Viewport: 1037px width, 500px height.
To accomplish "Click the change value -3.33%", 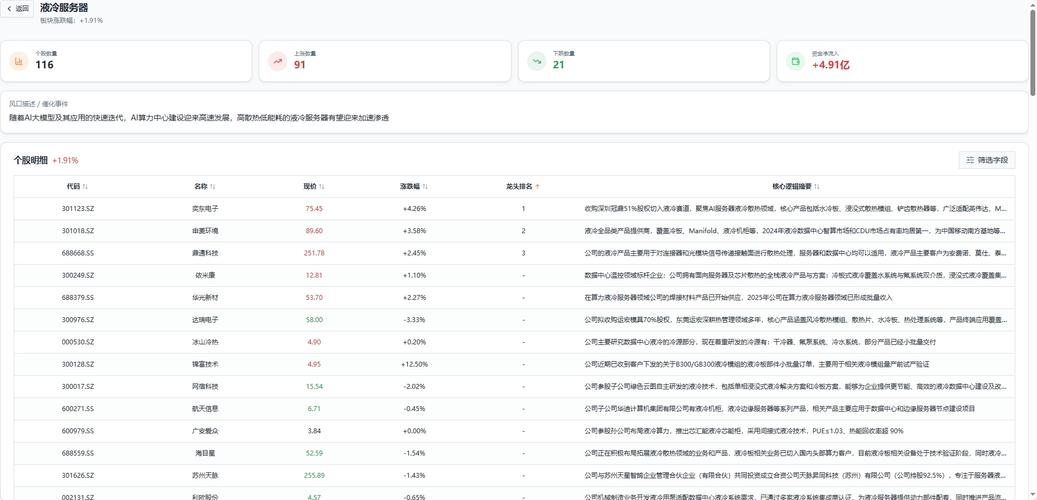I will coord(415,319).
